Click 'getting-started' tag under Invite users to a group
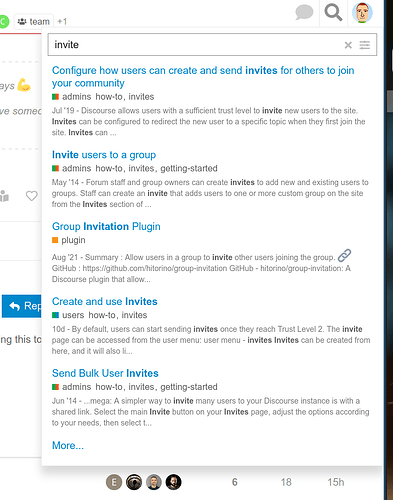Screen dimensions: 393x500 coord(189,169)
